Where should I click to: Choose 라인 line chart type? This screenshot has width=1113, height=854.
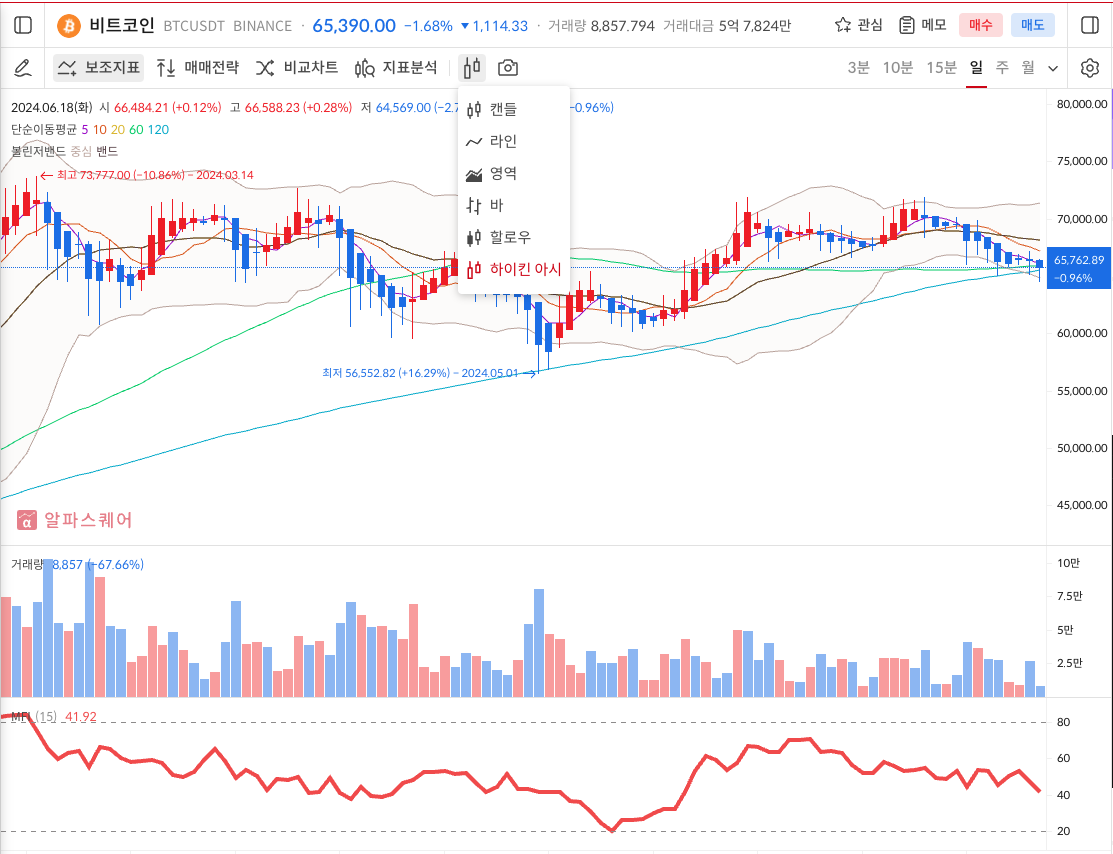pos(514,141)
